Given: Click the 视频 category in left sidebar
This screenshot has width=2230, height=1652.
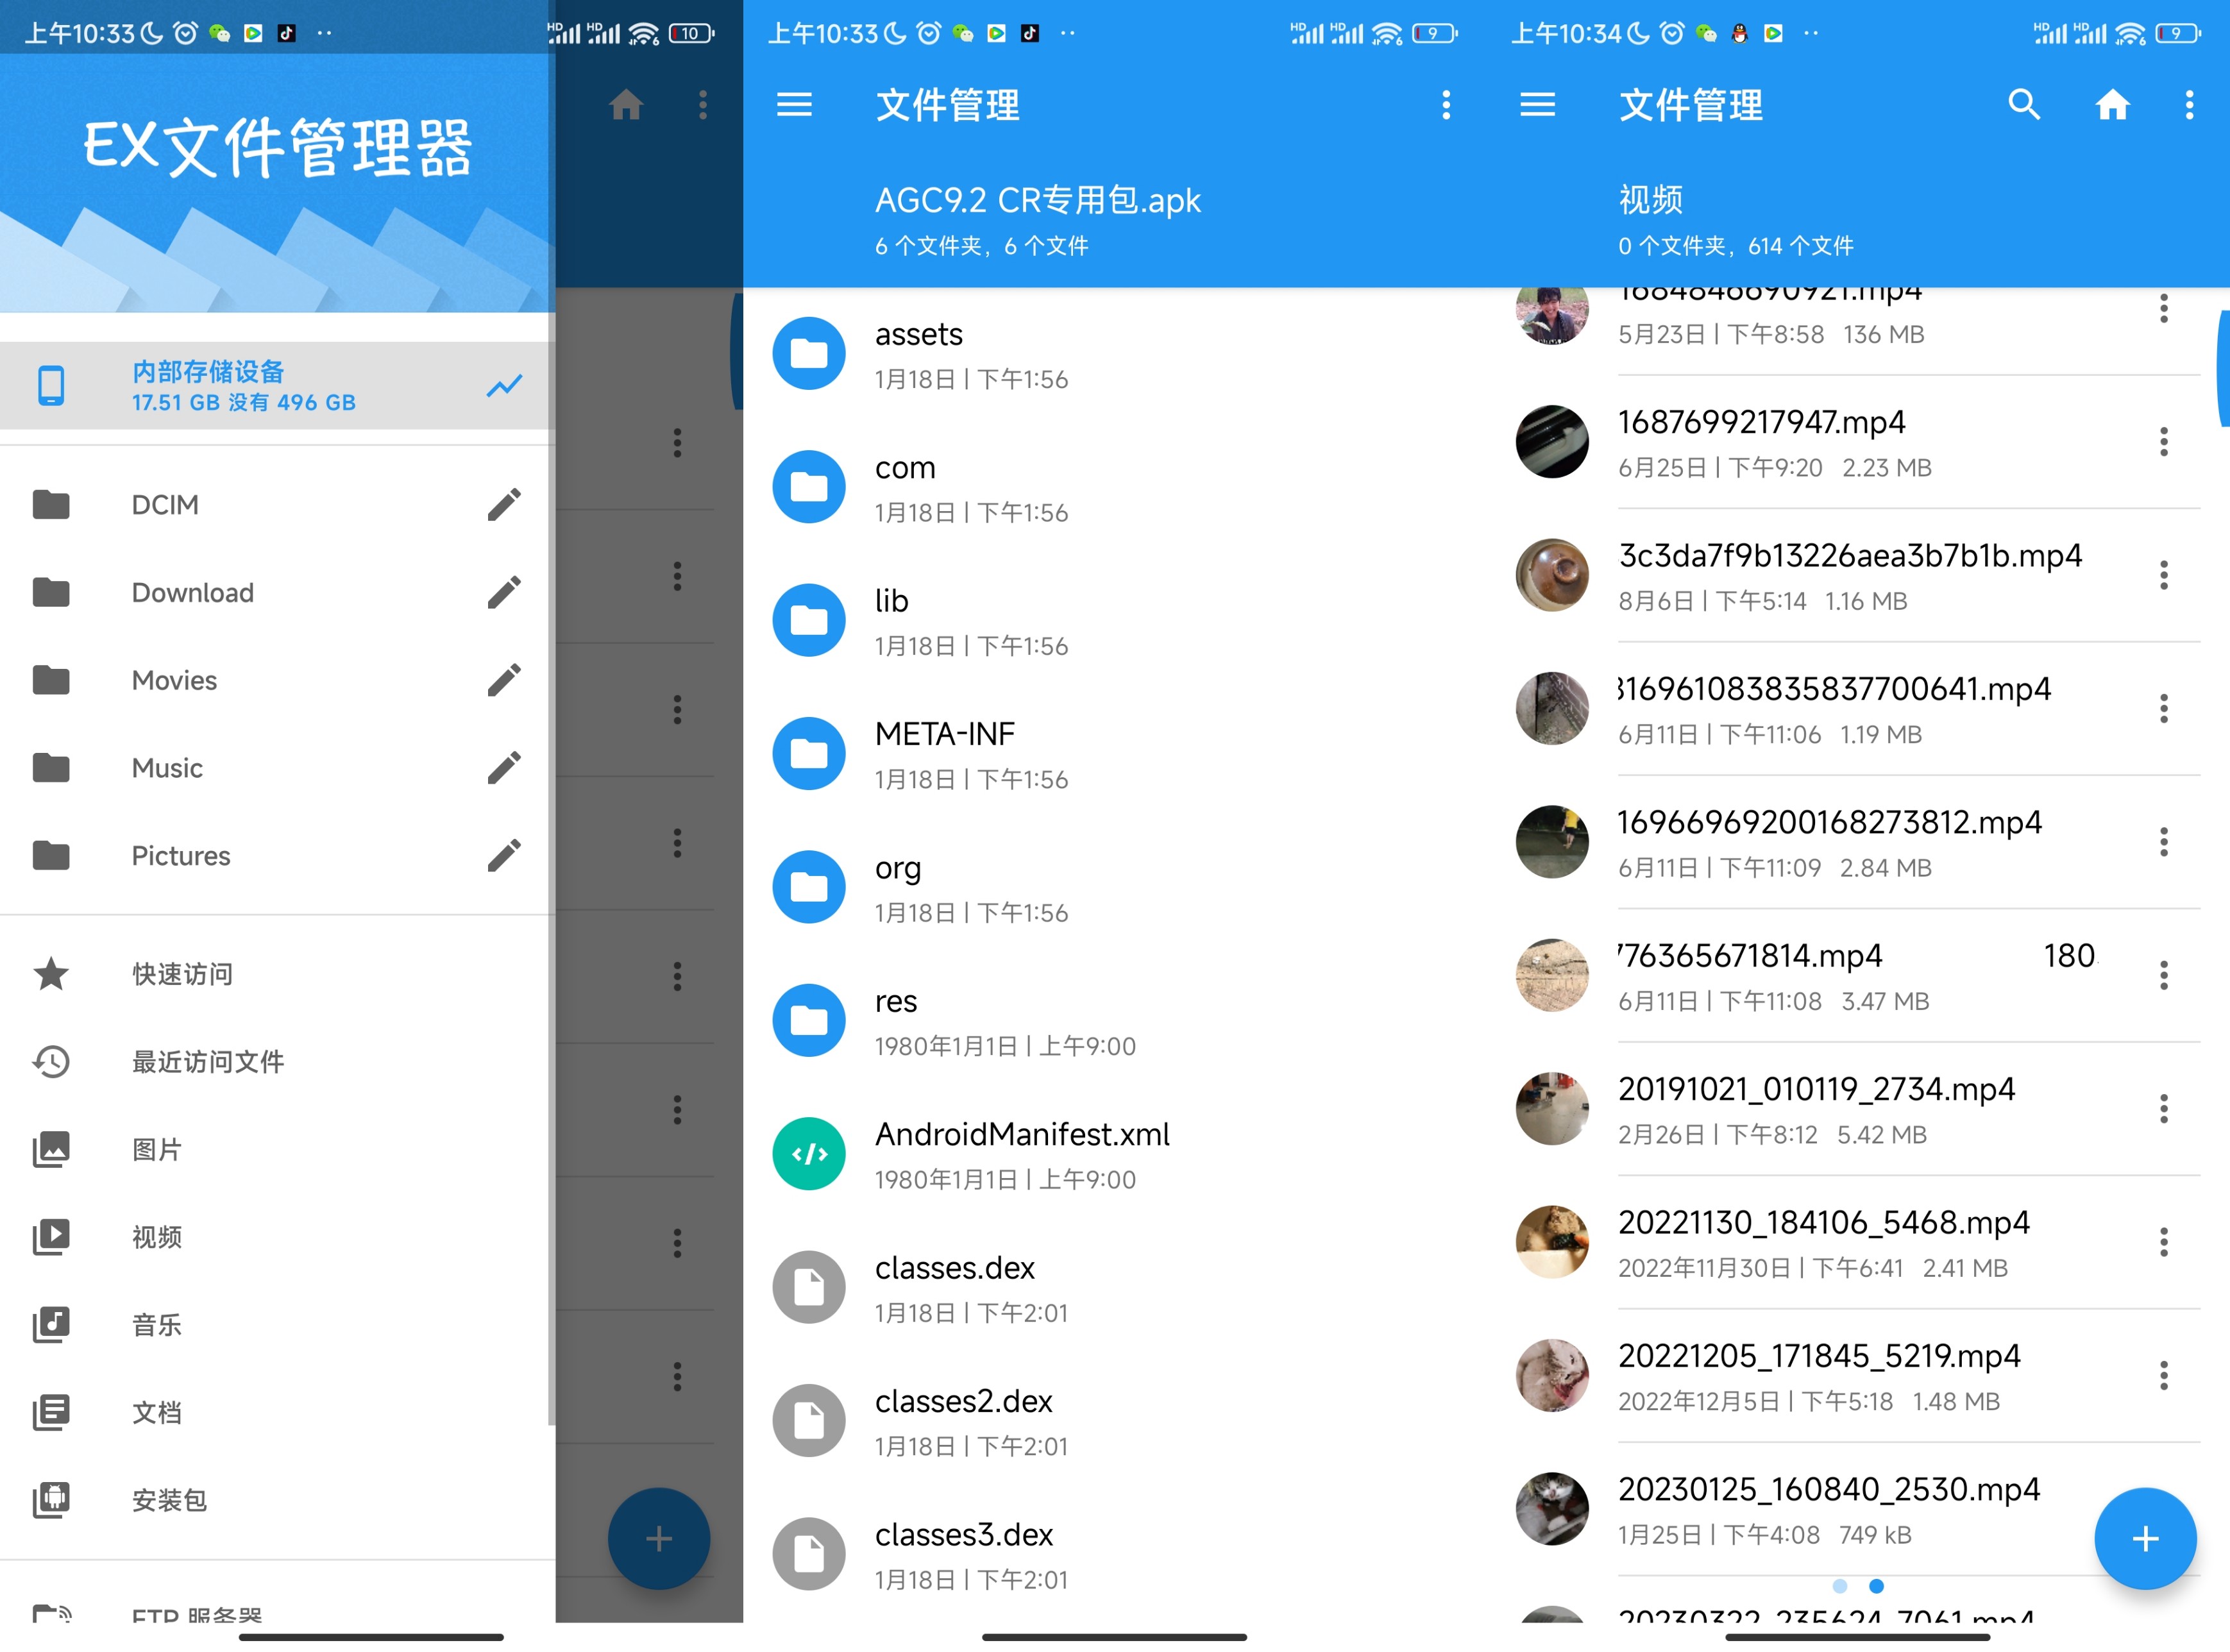Looking at the screenshot, I should coord(156,1237).
